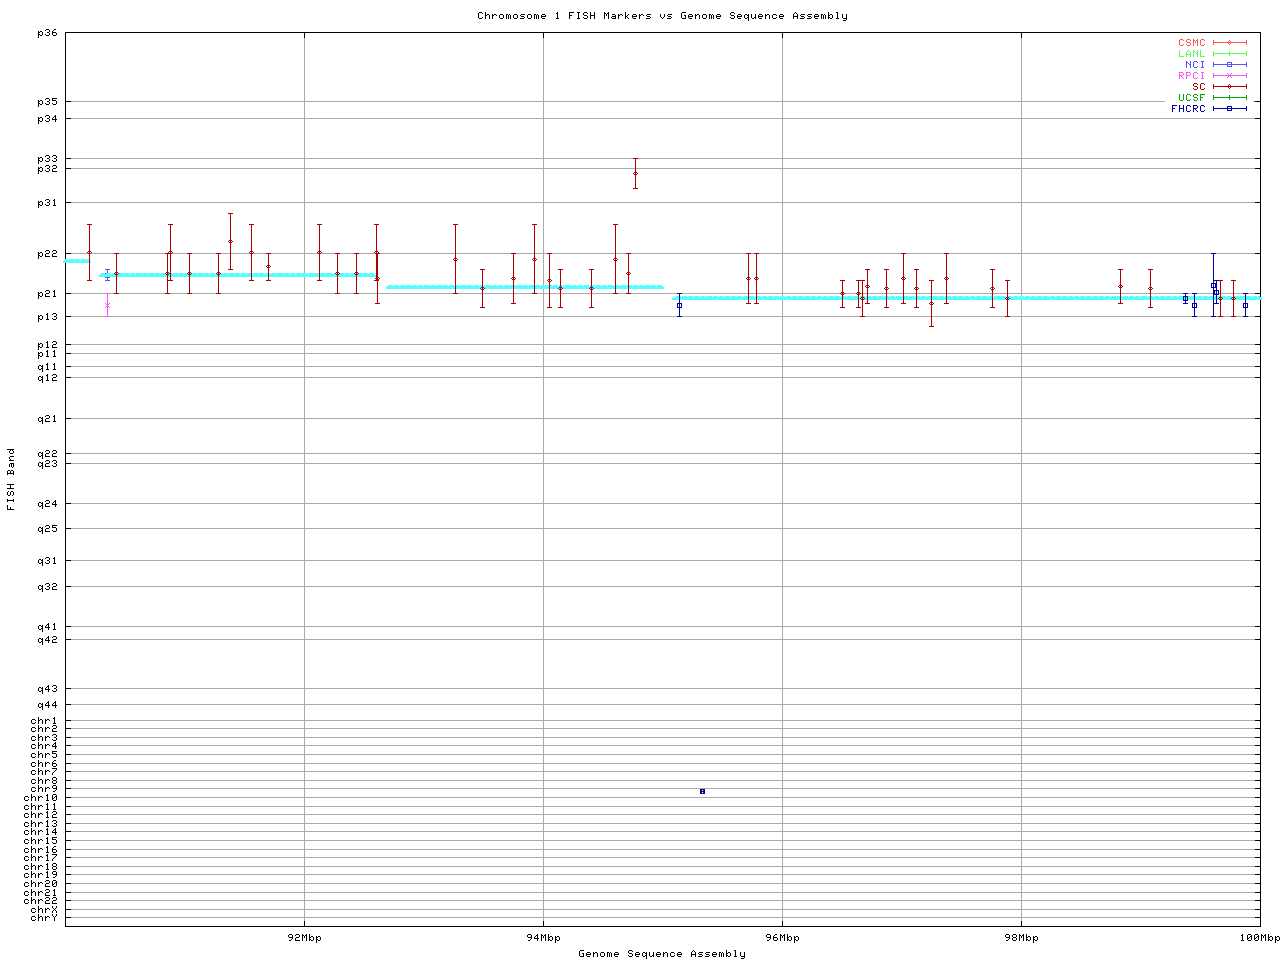Select the UCSF legend label
This screenshot has height=960, width=1280.
1191,98
